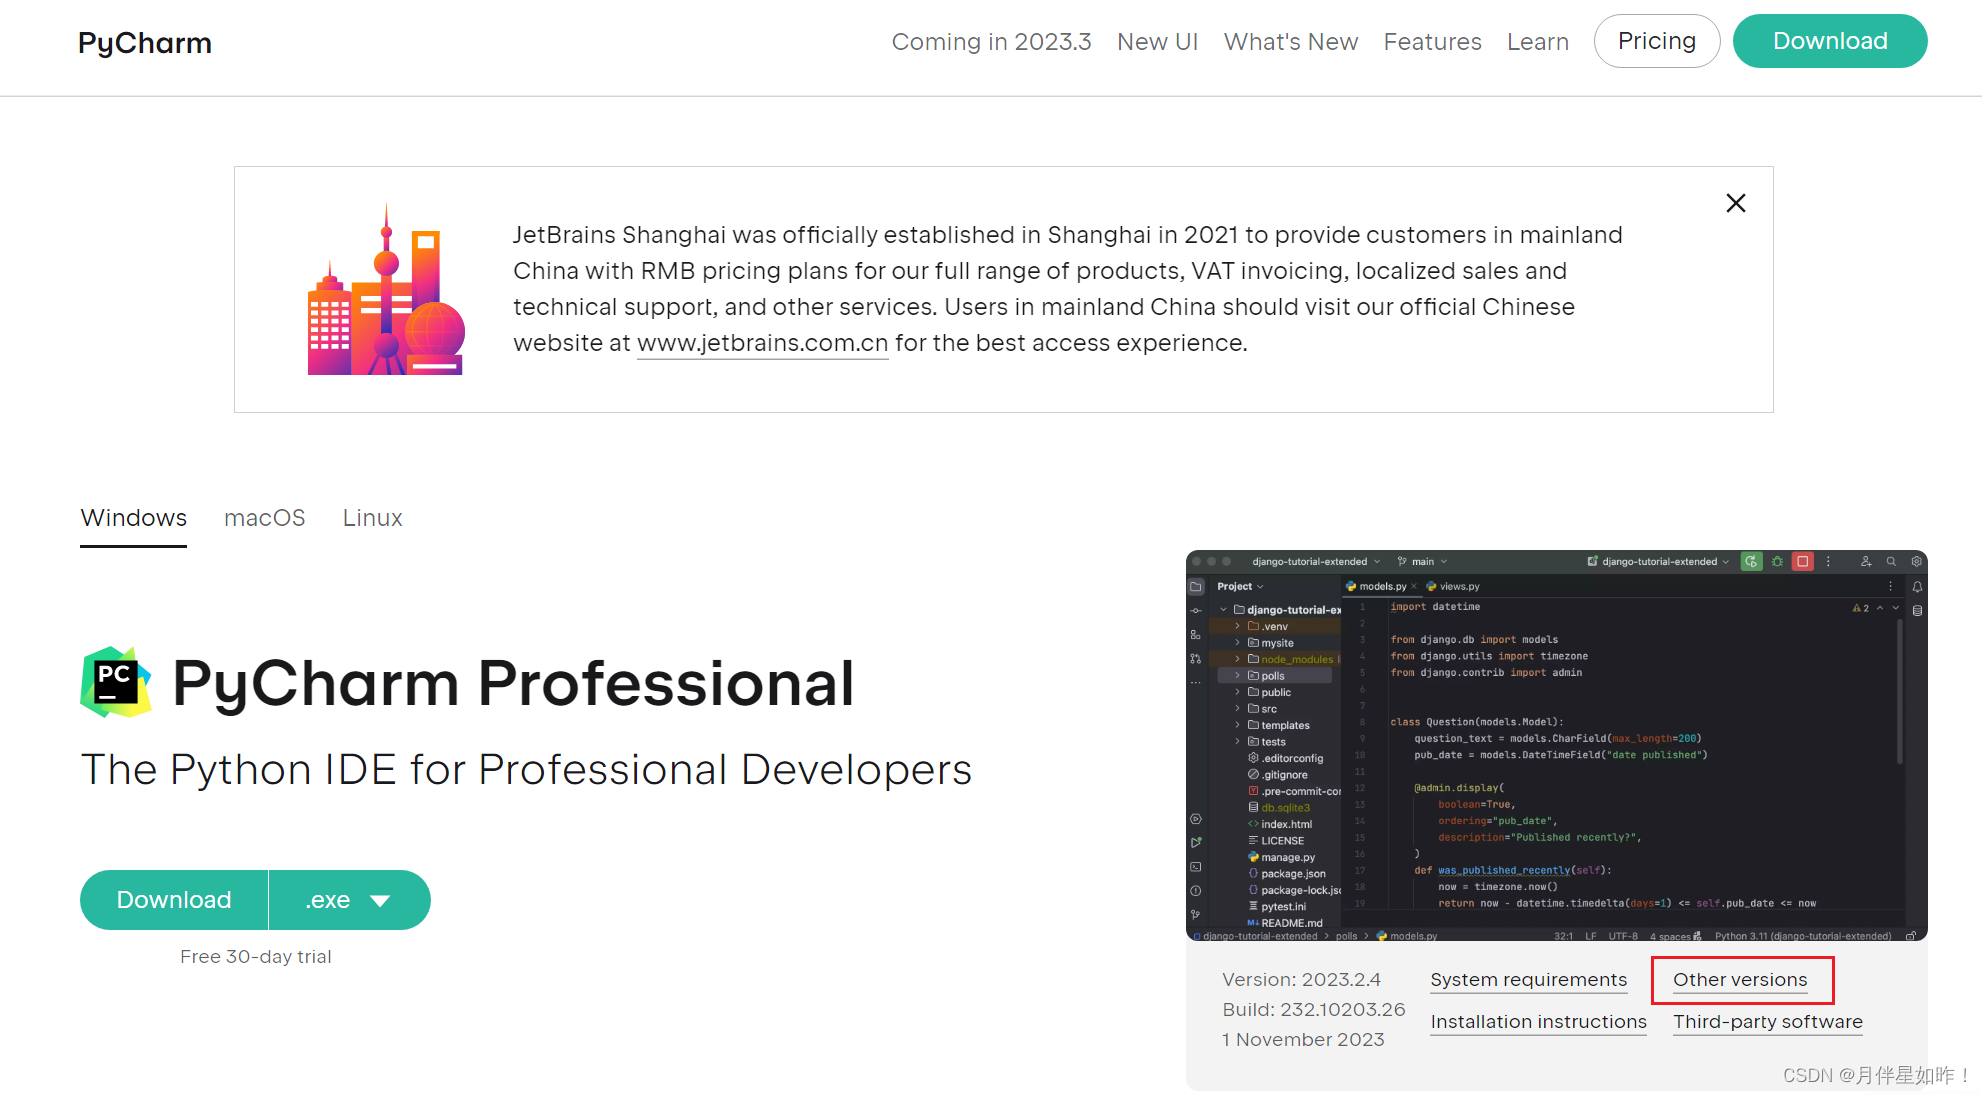The image size is (1982, 1095).
Task: Open Installation instructions link
Action: pos(1539,1022)
